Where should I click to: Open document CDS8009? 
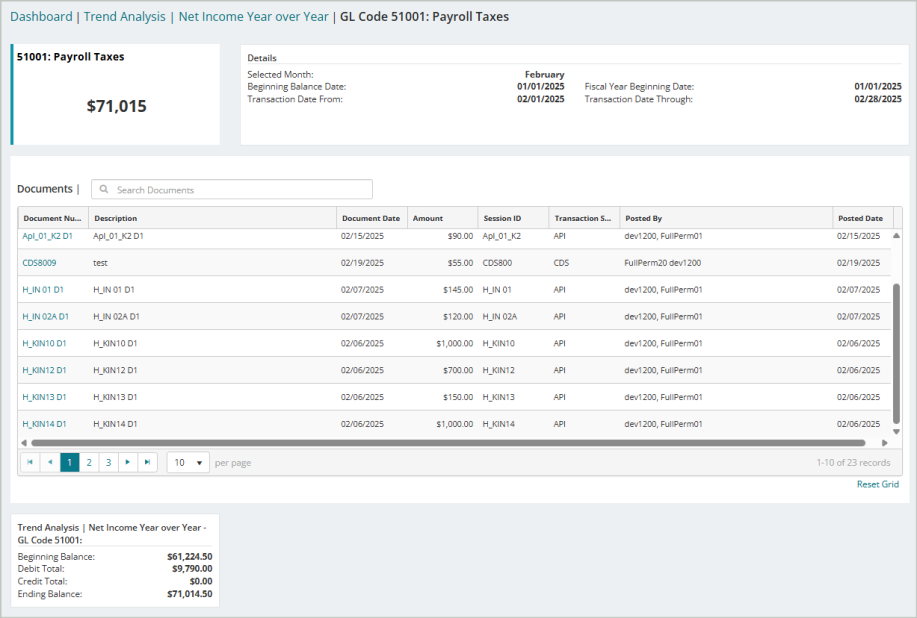coord(39,263)
